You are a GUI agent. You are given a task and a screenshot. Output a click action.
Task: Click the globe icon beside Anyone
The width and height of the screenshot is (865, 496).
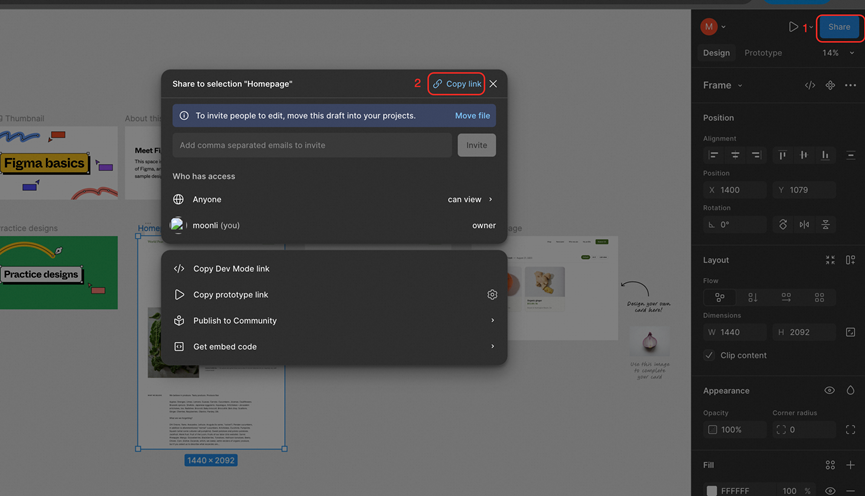pos(178,199)
